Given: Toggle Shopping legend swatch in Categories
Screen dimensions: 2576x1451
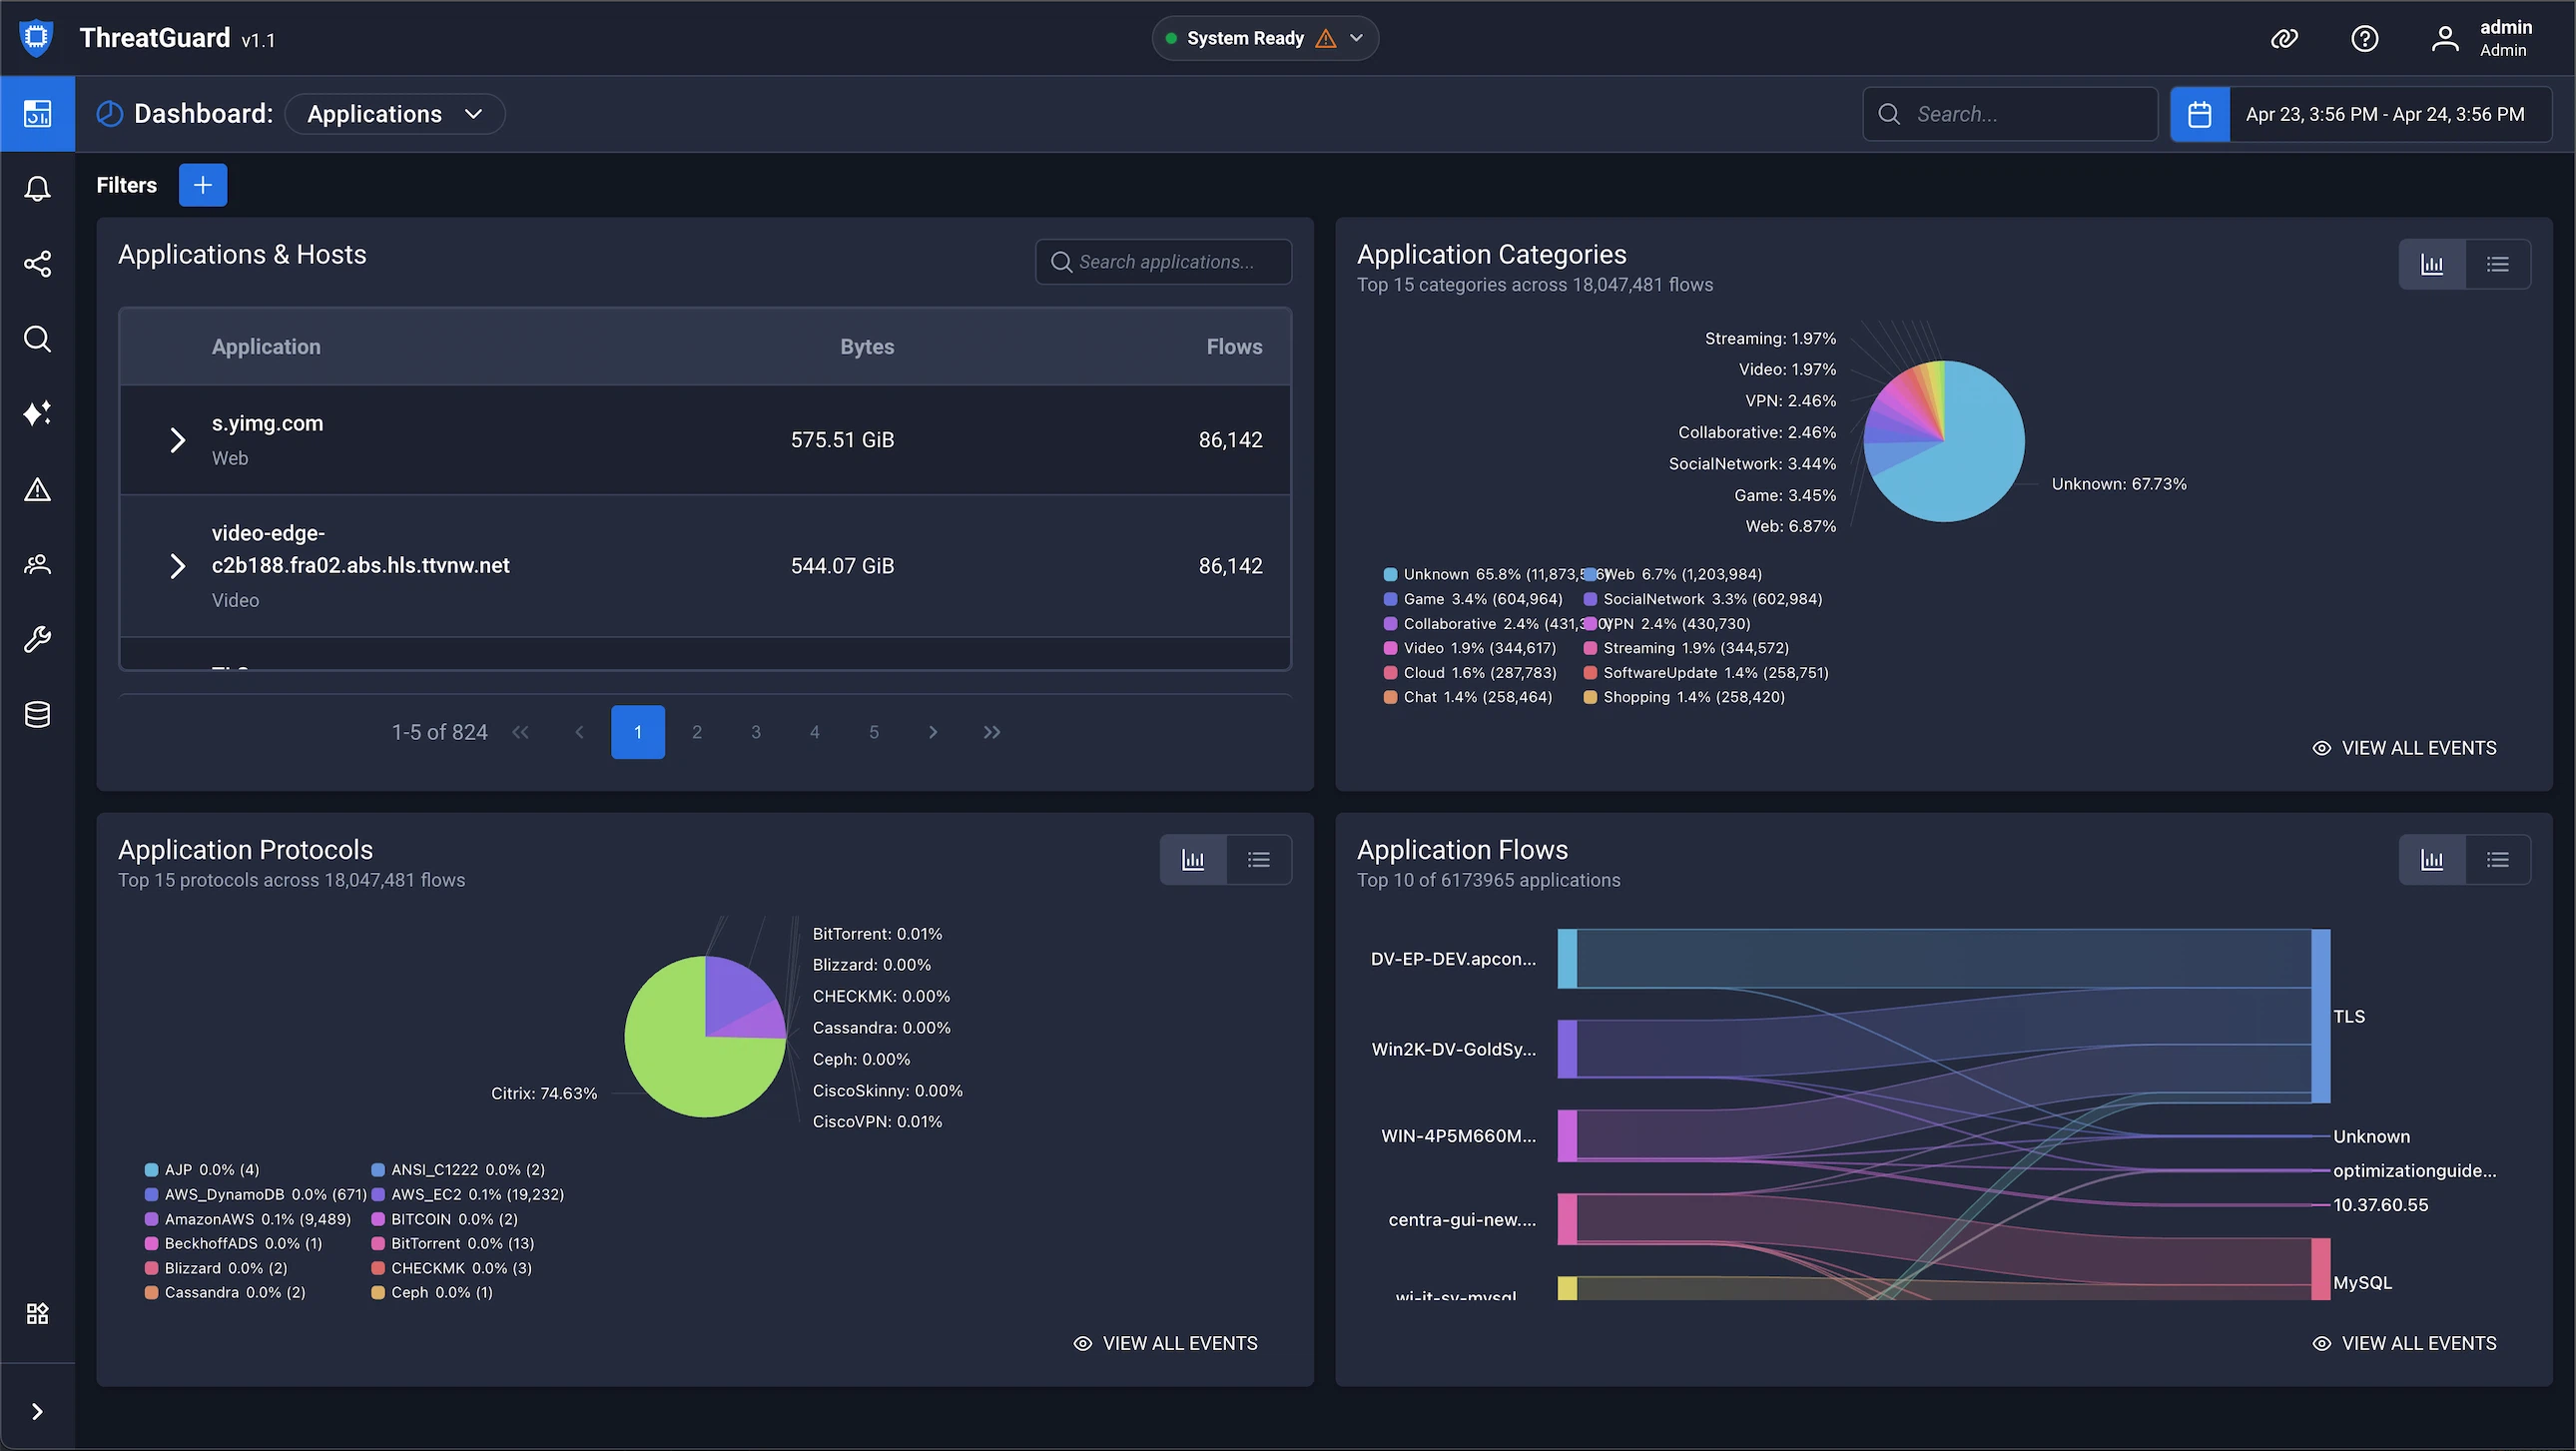Looking at the screenshot, I should pyautogui.click(x=1590, y=697).
